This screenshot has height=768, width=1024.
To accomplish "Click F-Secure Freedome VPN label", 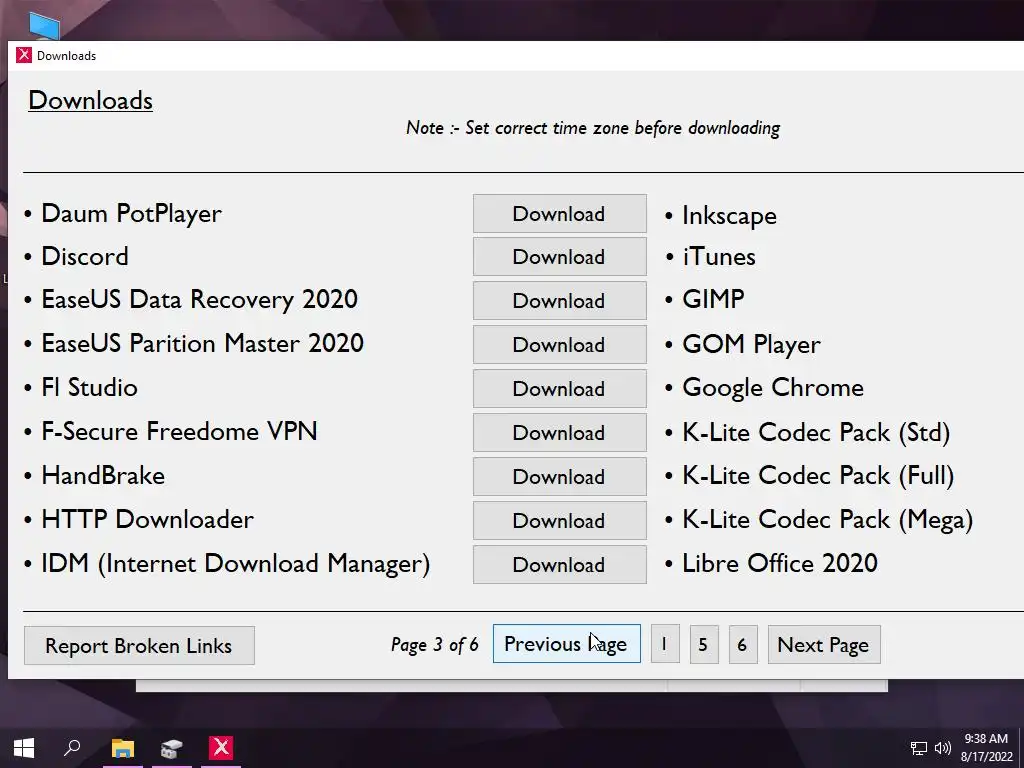I will pos(179,431).
